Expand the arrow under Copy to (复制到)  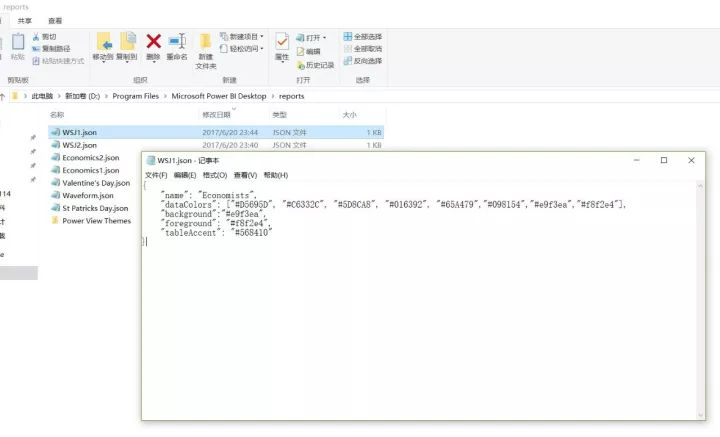tap(127, 62)
